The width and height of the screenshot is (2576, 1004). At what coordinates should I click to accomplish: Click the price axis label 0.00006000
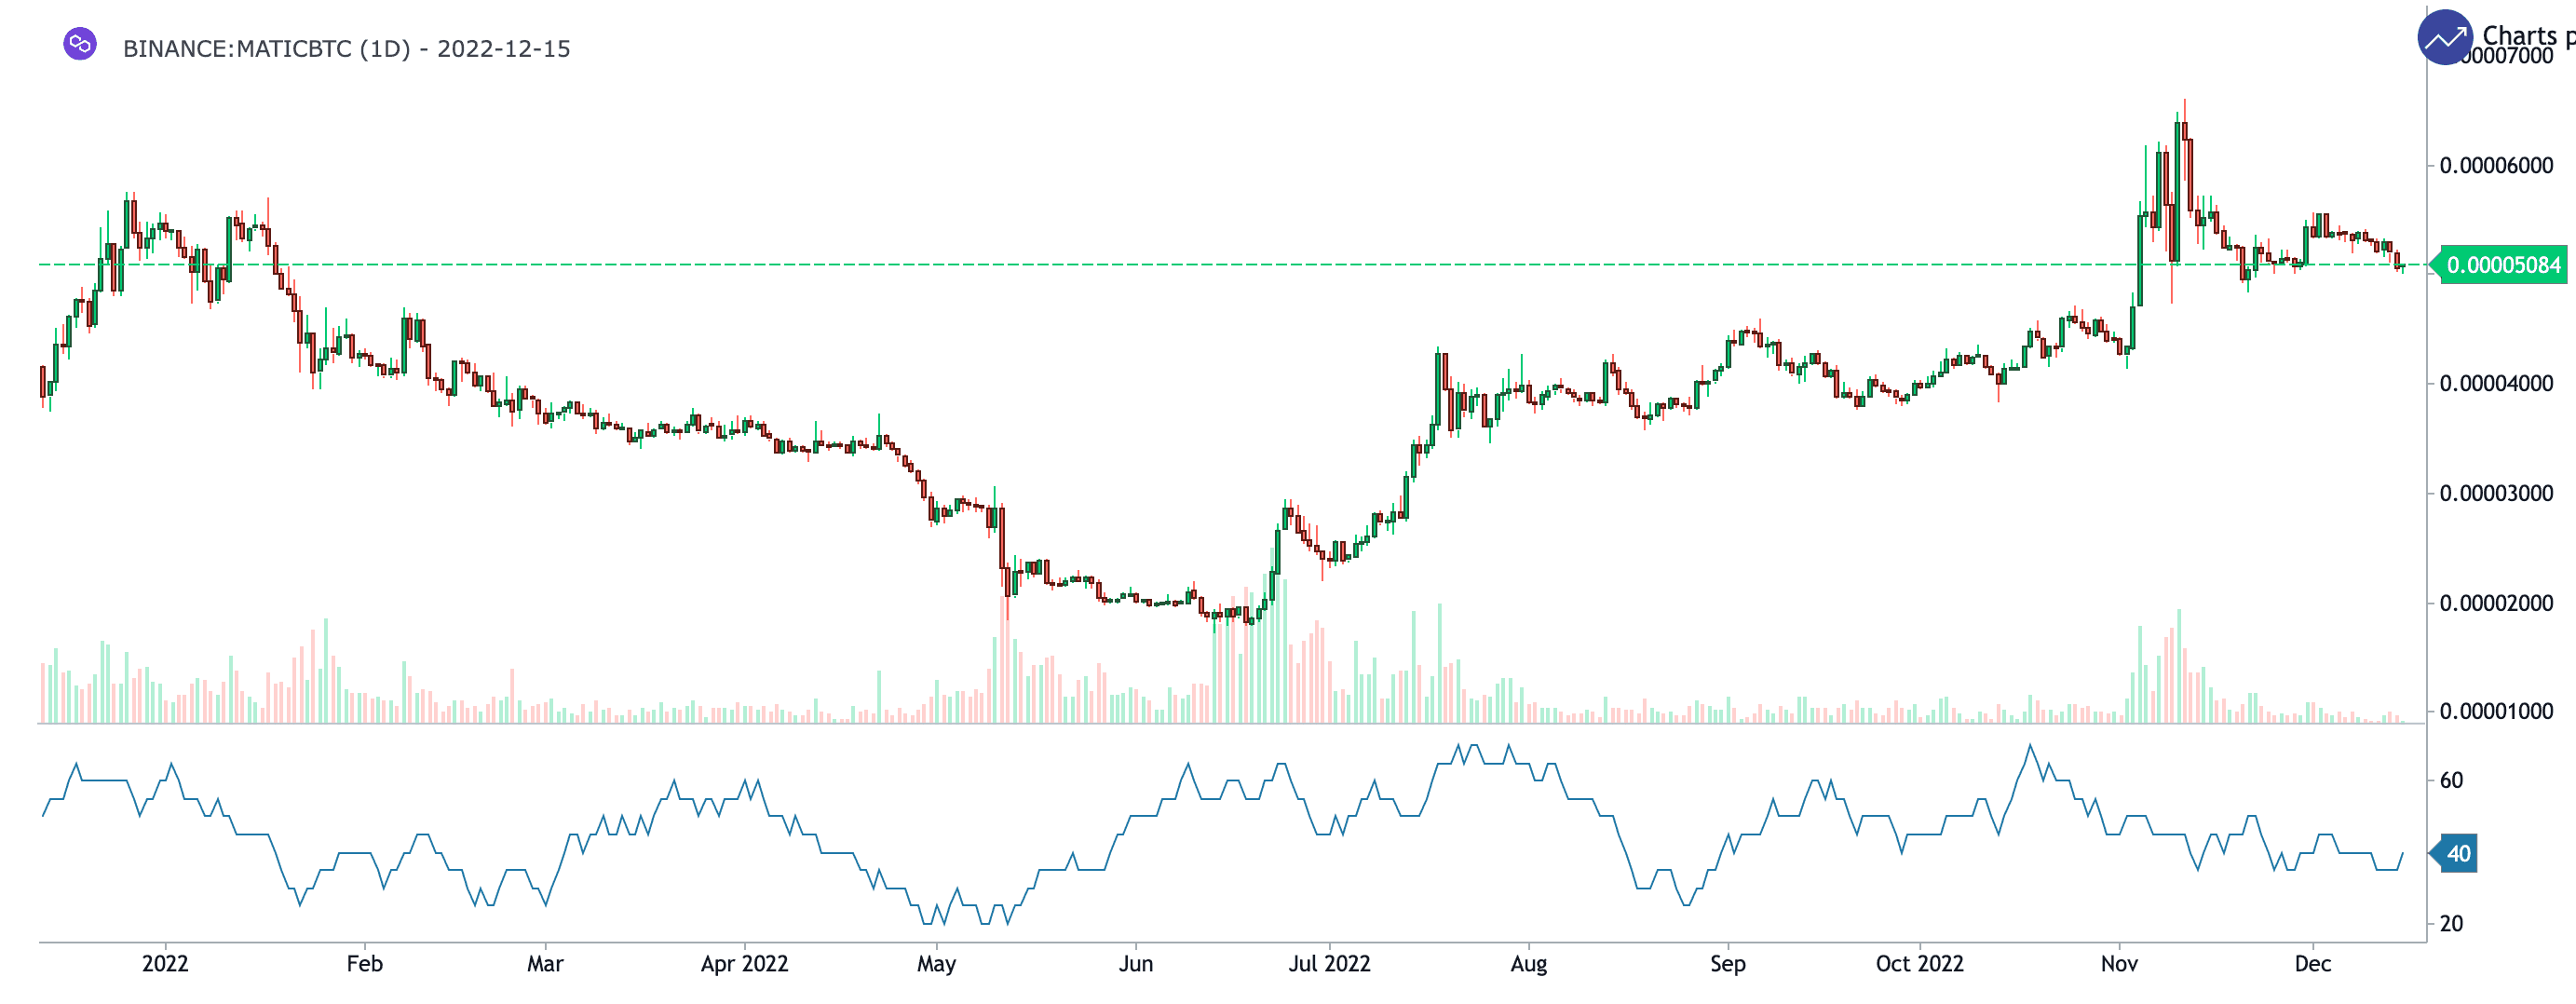tap(2496, 166)
